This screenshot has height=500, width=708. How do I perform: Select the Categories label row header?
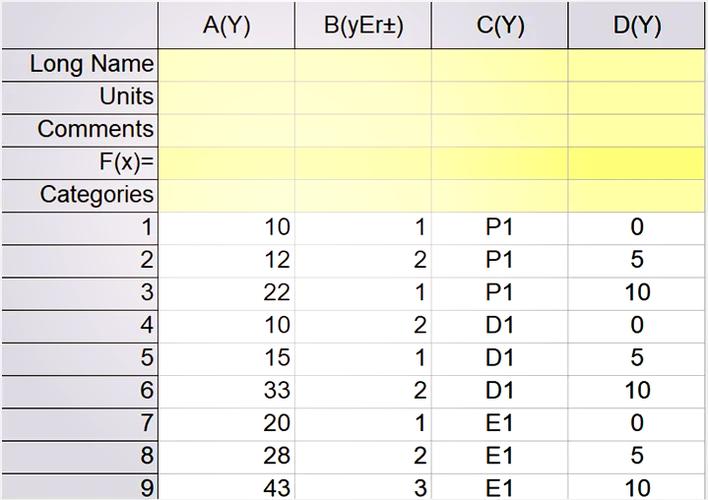(78, 195)
